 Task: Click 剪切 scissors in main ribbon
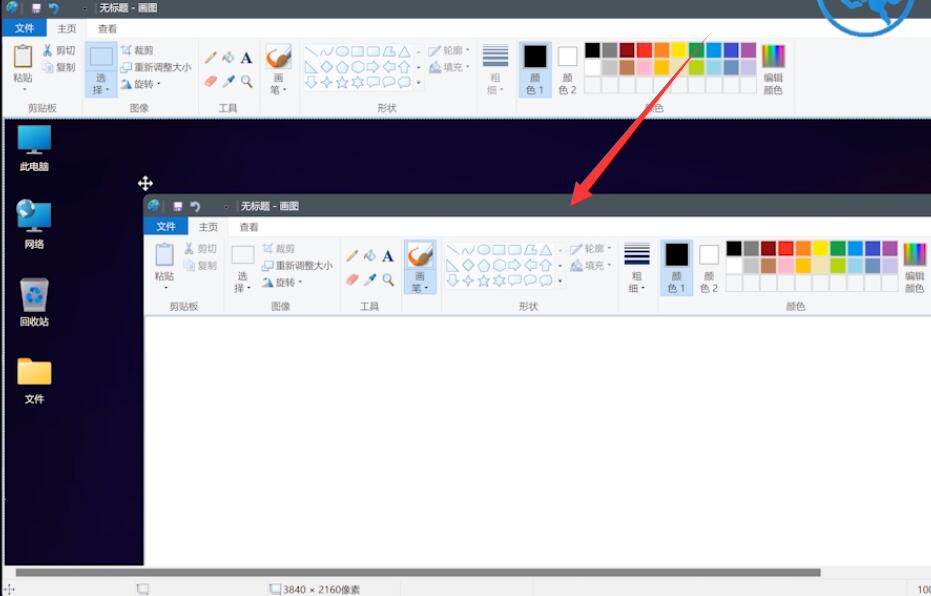pos(58,50)
